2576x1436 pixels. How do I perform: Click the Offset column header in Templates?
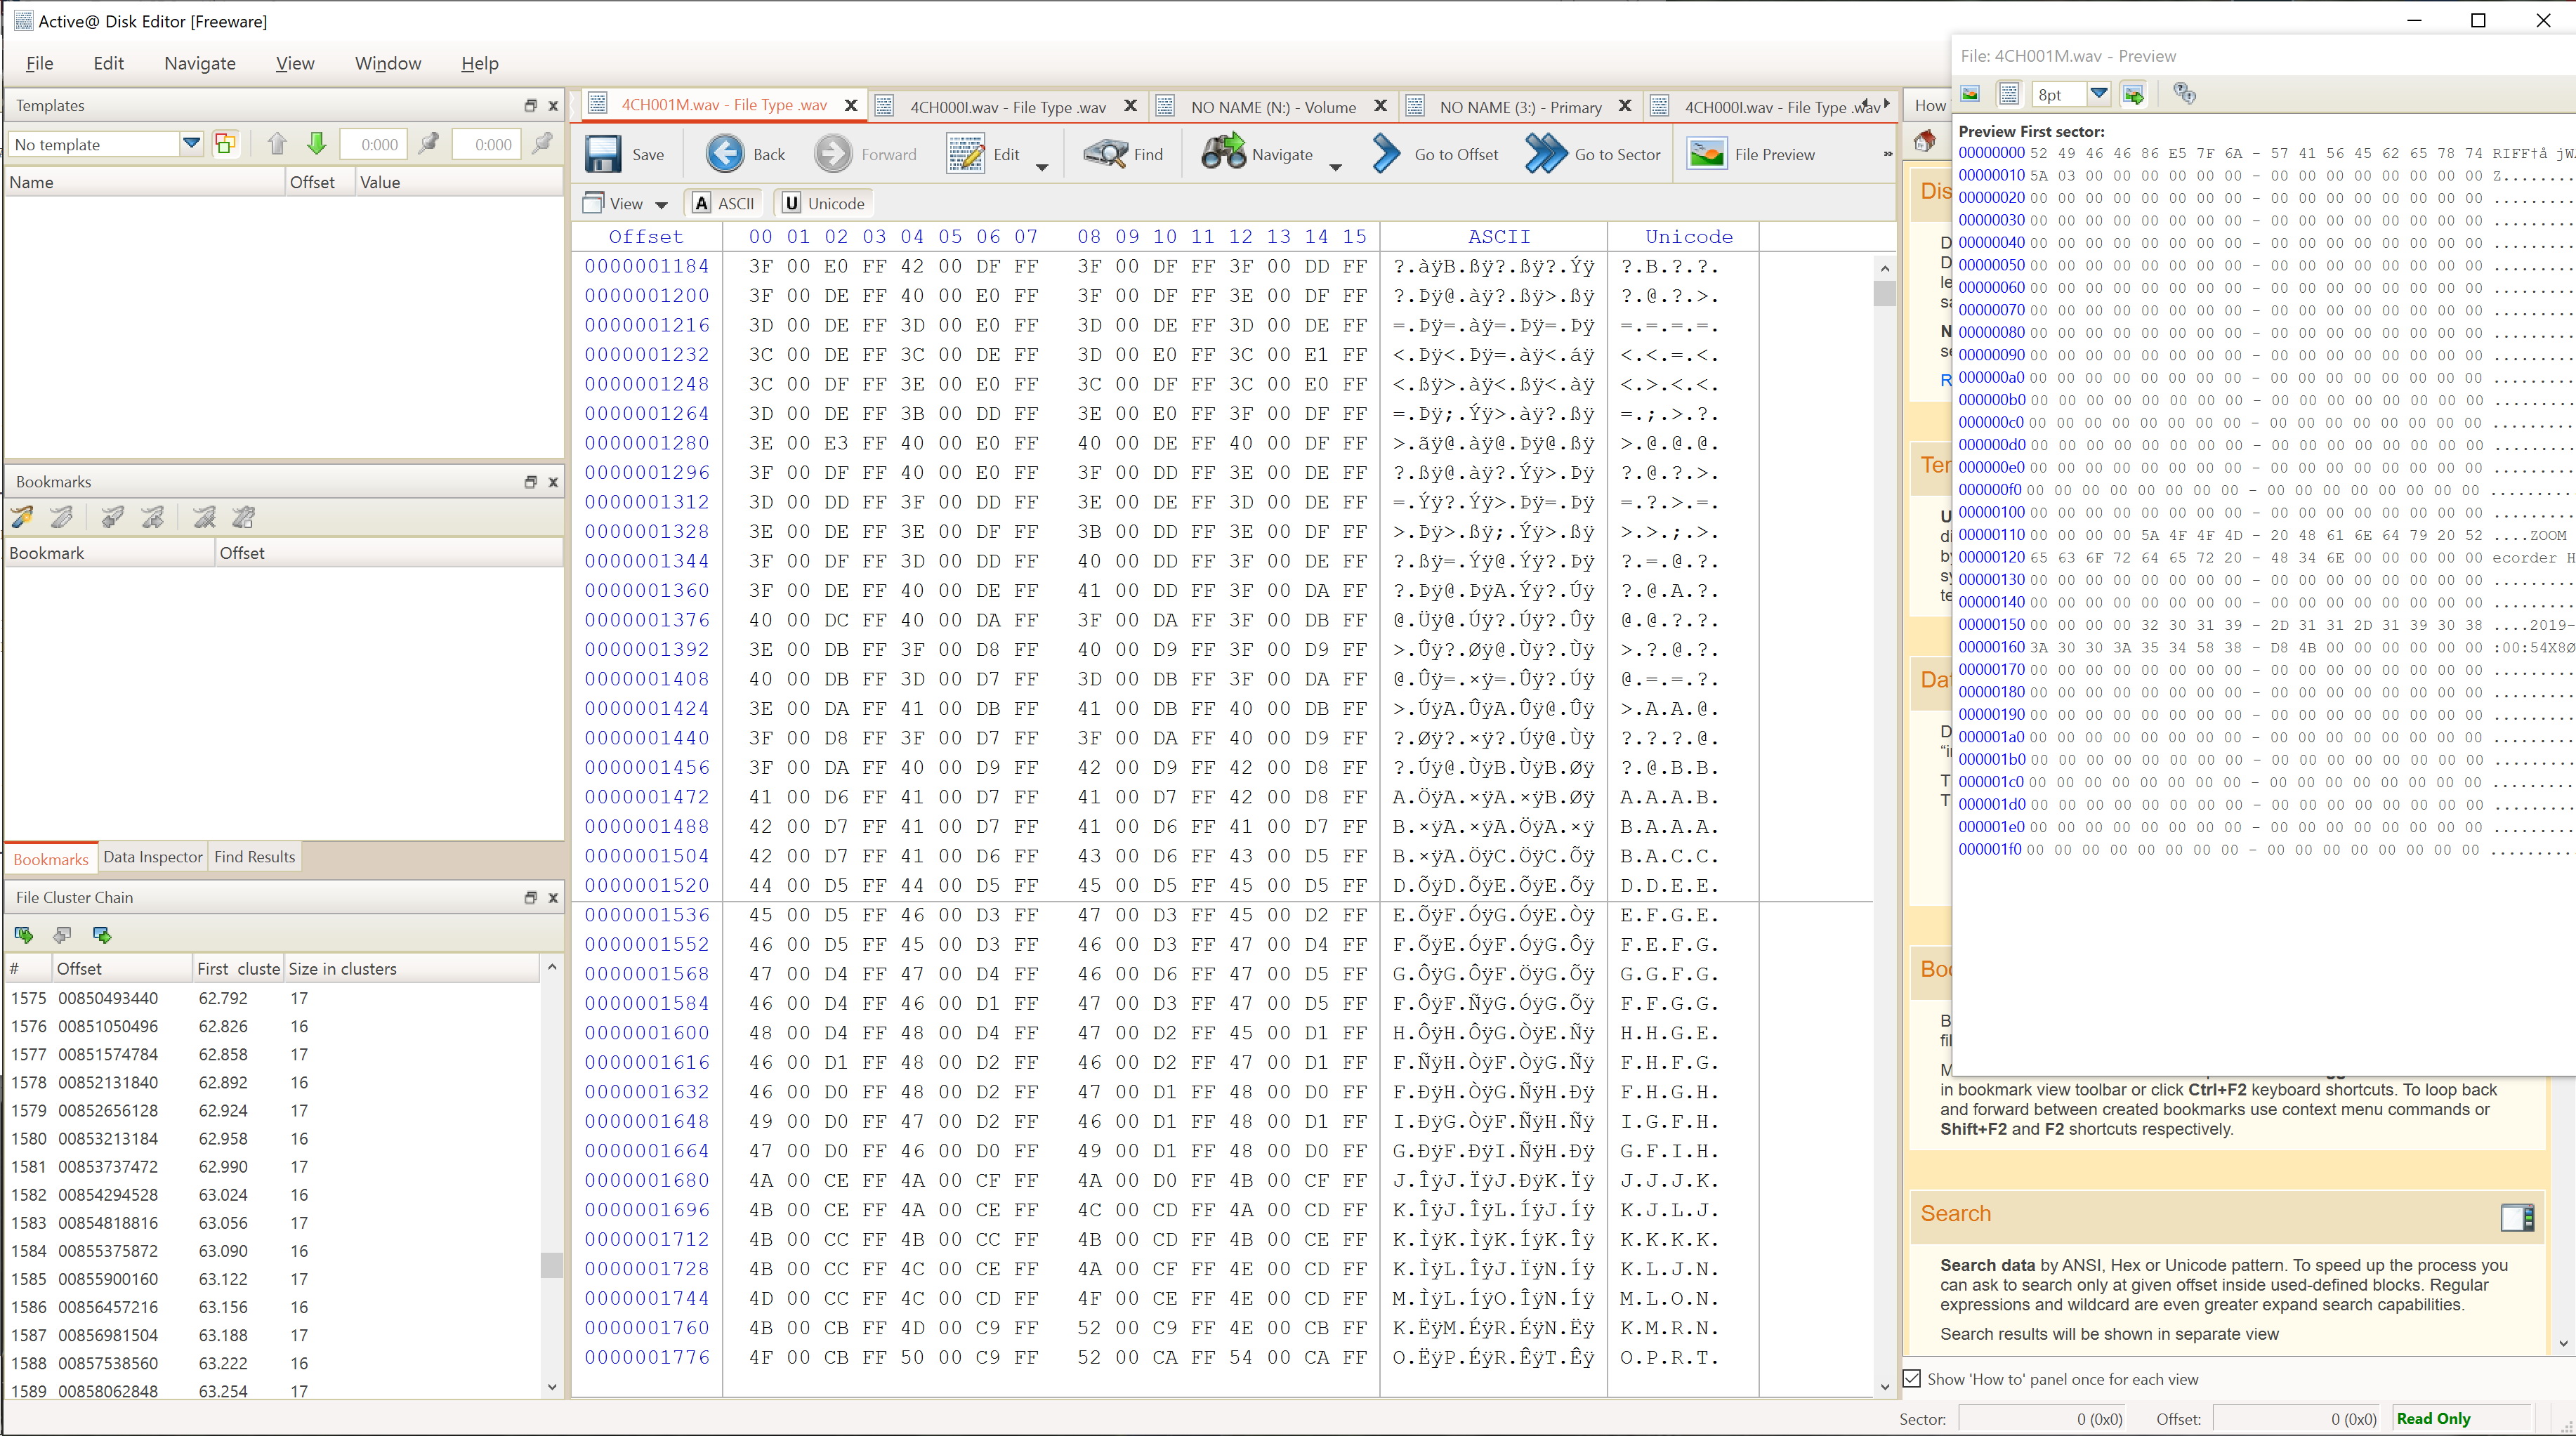coord(319,182)
